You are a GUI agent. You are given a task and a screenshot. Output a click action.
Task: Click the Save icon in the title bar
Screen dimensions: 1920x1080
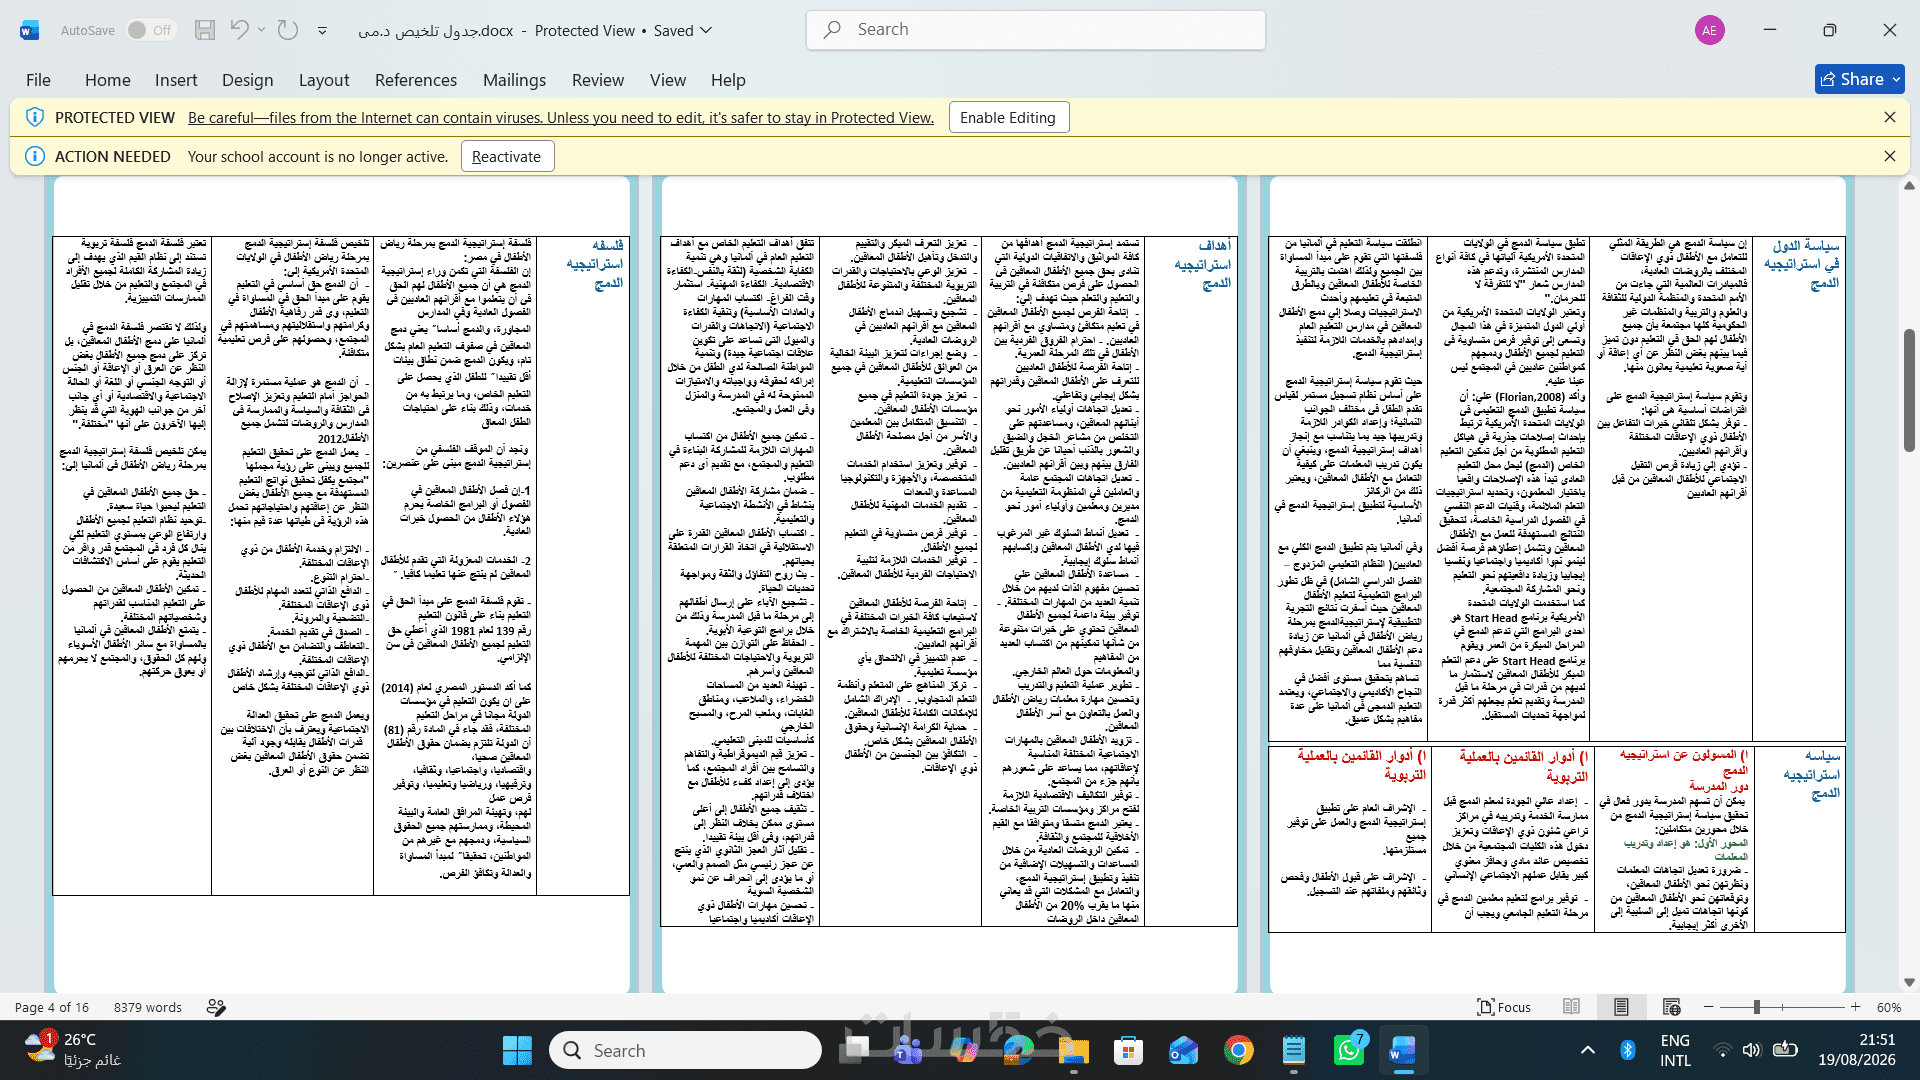[205, 30]
